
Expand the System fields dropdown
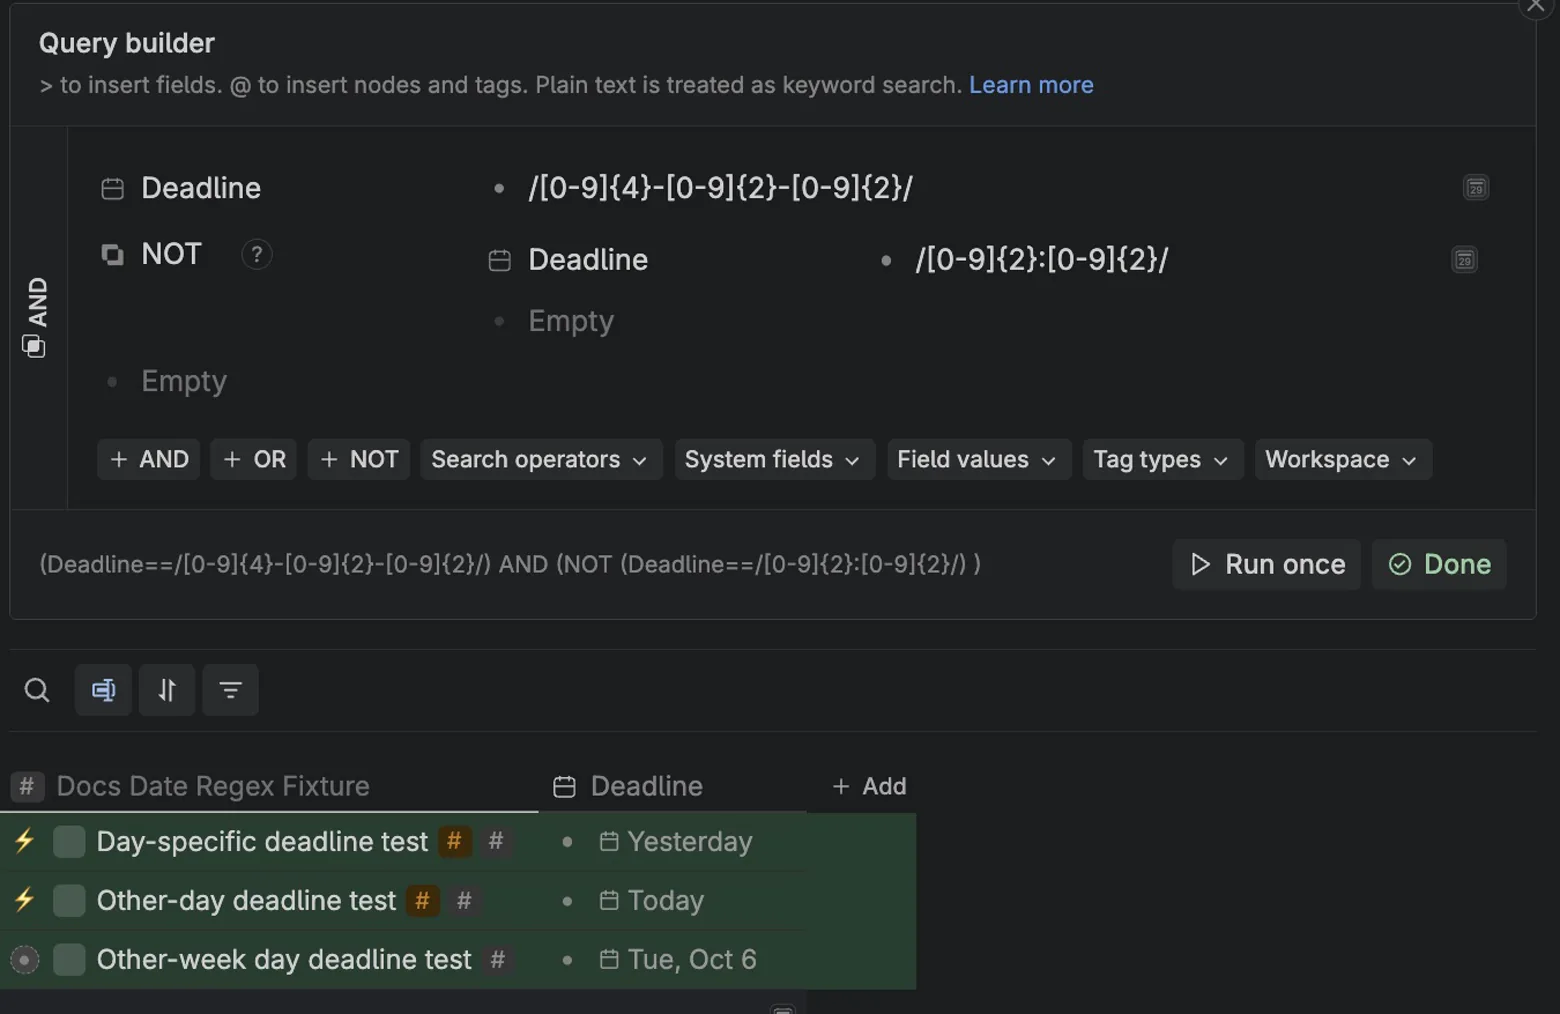tap(774, 460)
